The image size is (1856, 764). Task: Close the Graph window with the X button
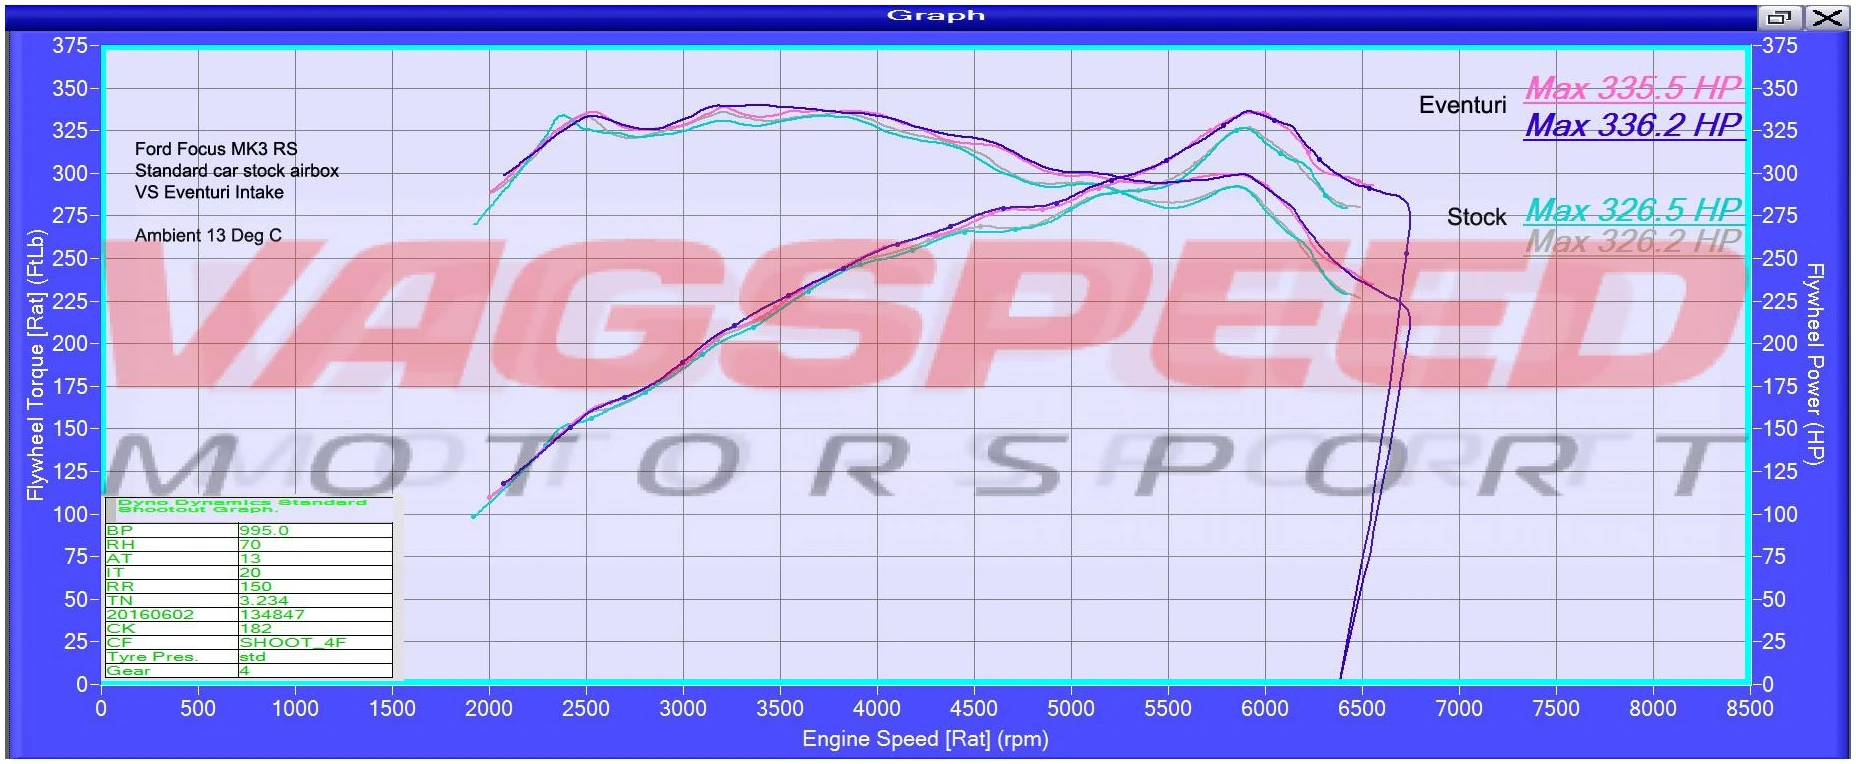(x=1827, y=17)
